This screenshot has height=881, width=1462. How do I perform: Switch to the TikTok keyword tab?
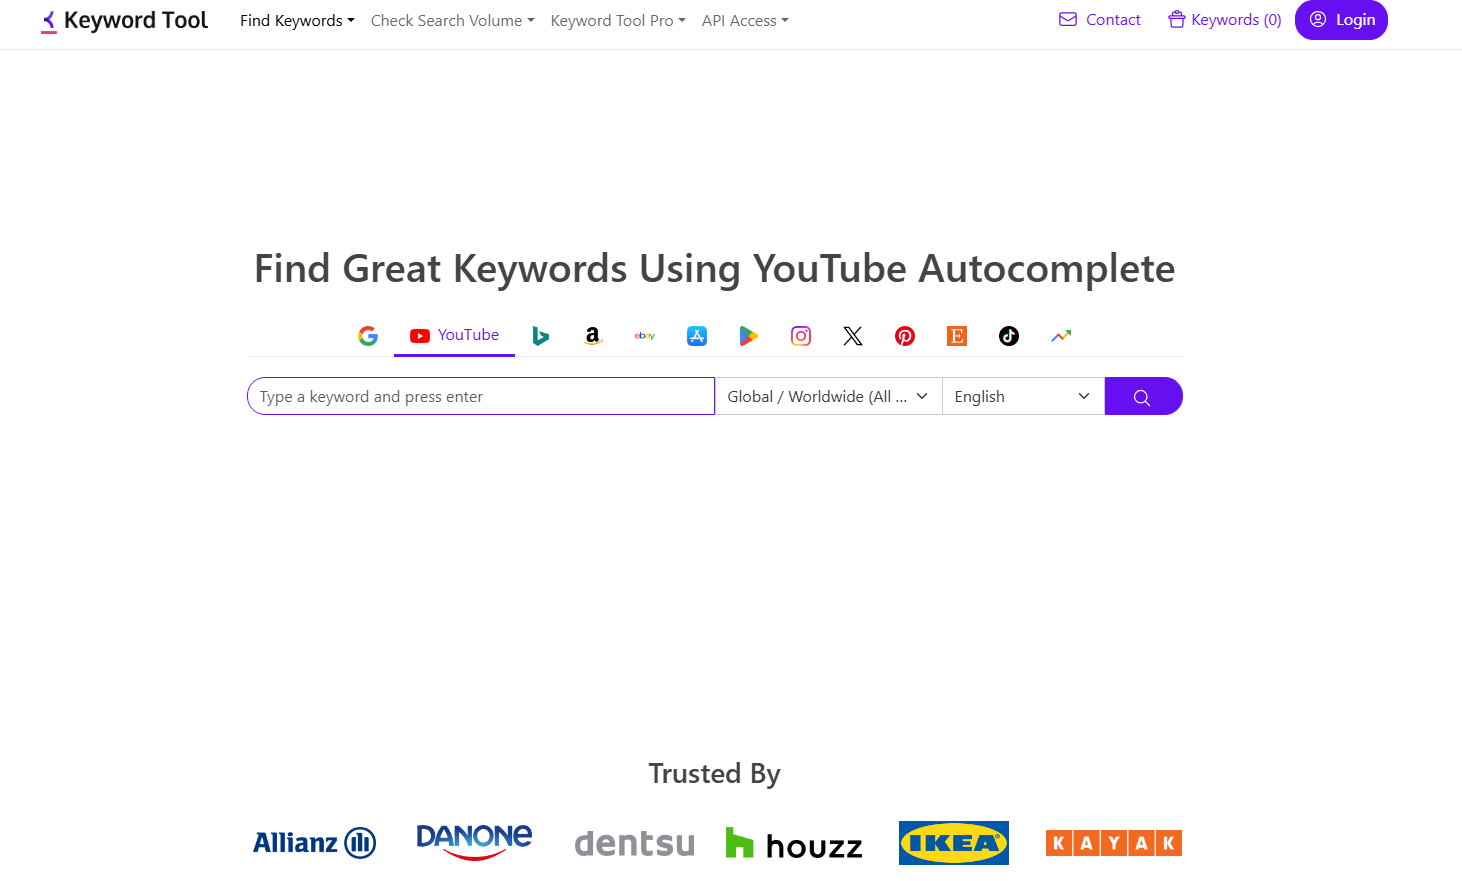coord(1009,336)
